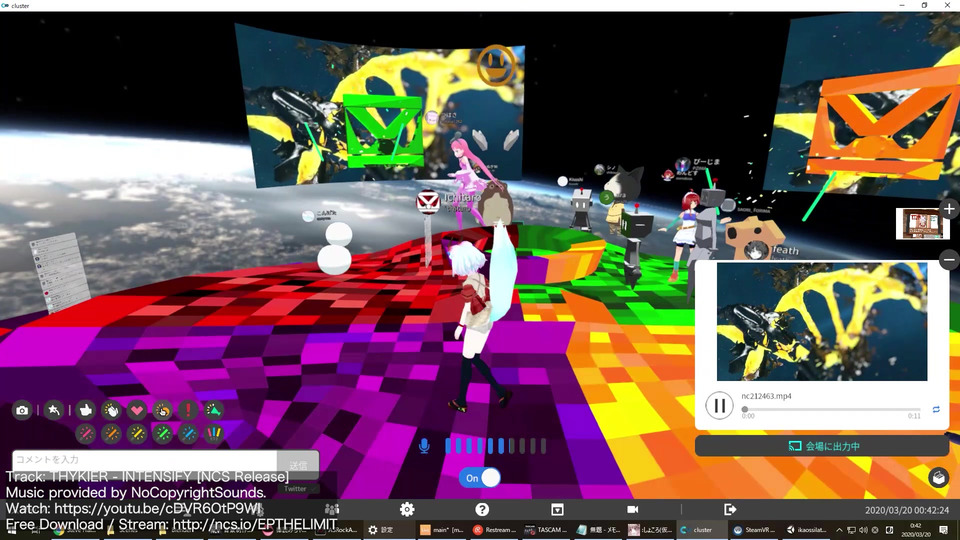This screenshot has height=540, width=960.
Task: Add a file with plus button
Action: pos(949,209)
